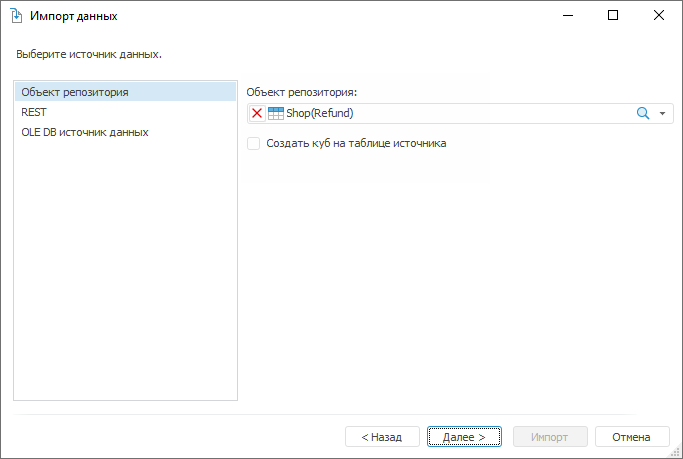Image resolution: width=683 pixels, height=459 pixels.
Task: Select "Объект репозитория" in the source list
Action: (x=75, y=92)
